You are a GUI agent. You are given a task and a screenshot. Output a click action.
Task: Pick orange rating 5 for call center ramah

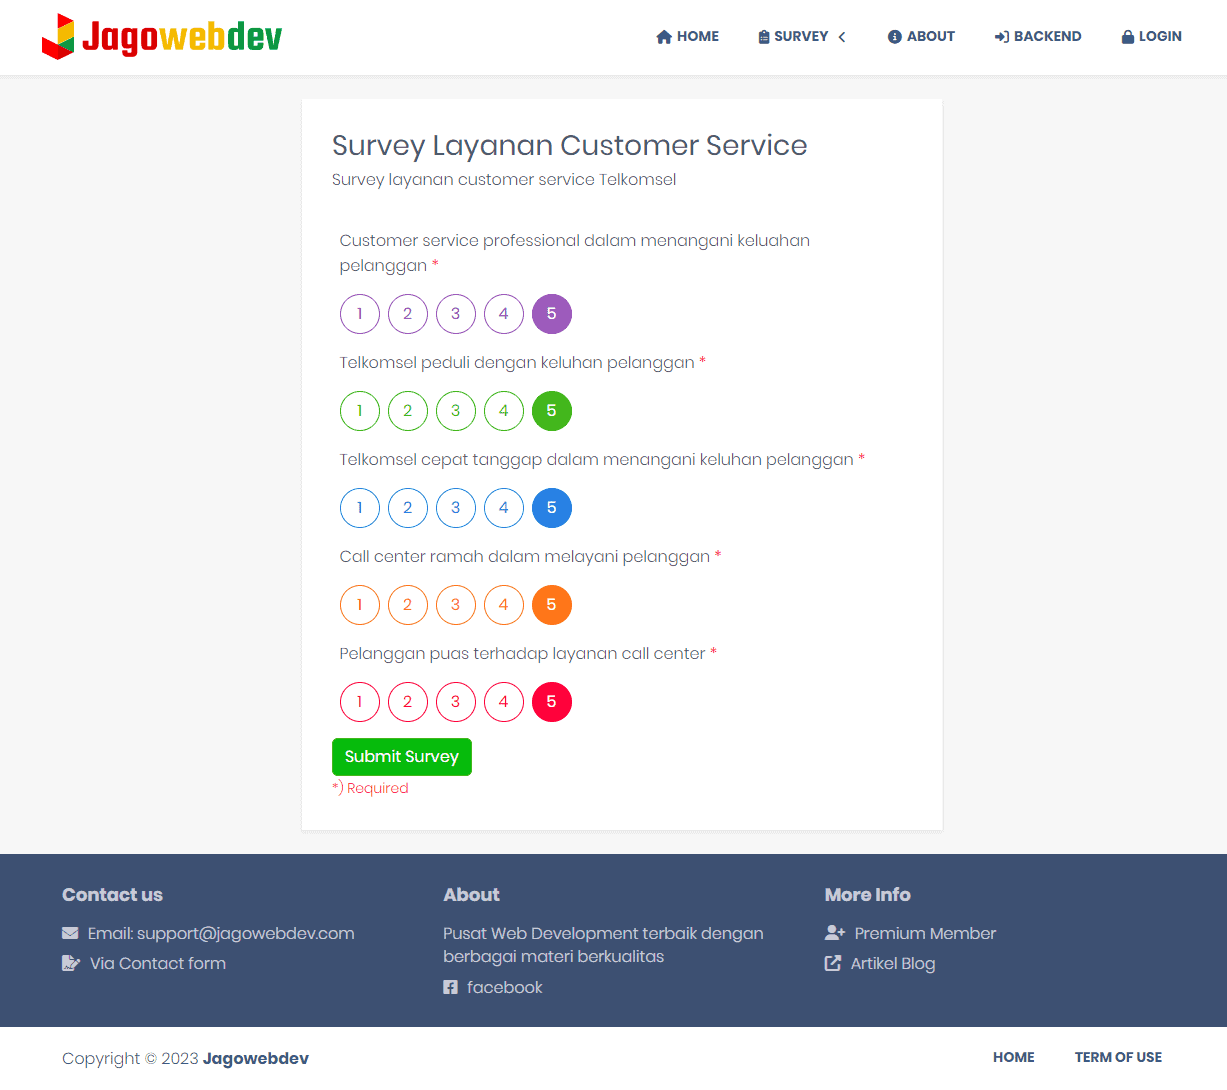(x=552, y=605)
